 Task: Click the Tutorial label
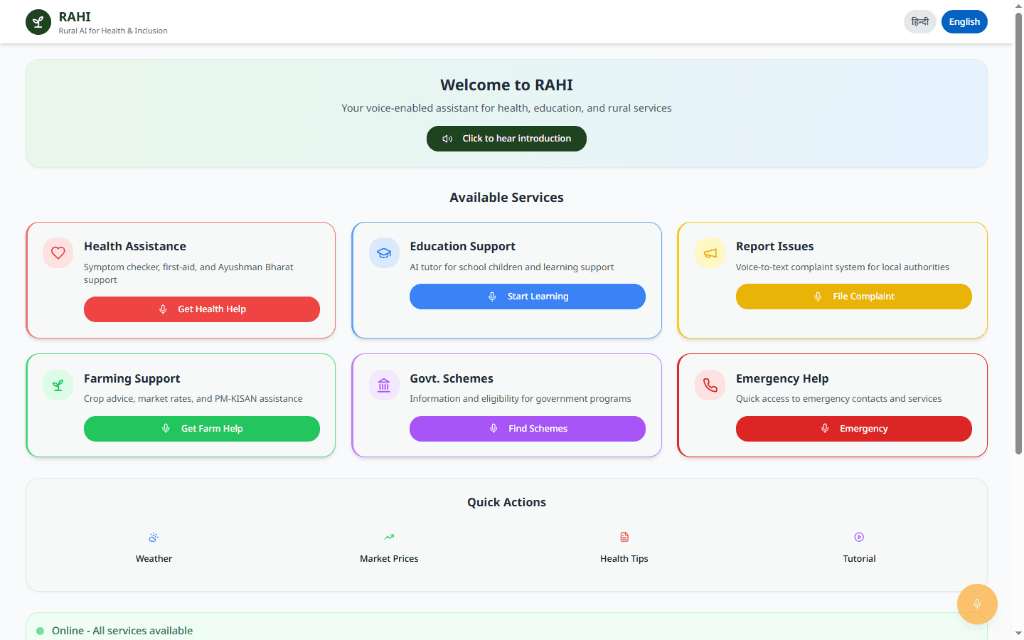click(x=859, y=559)
